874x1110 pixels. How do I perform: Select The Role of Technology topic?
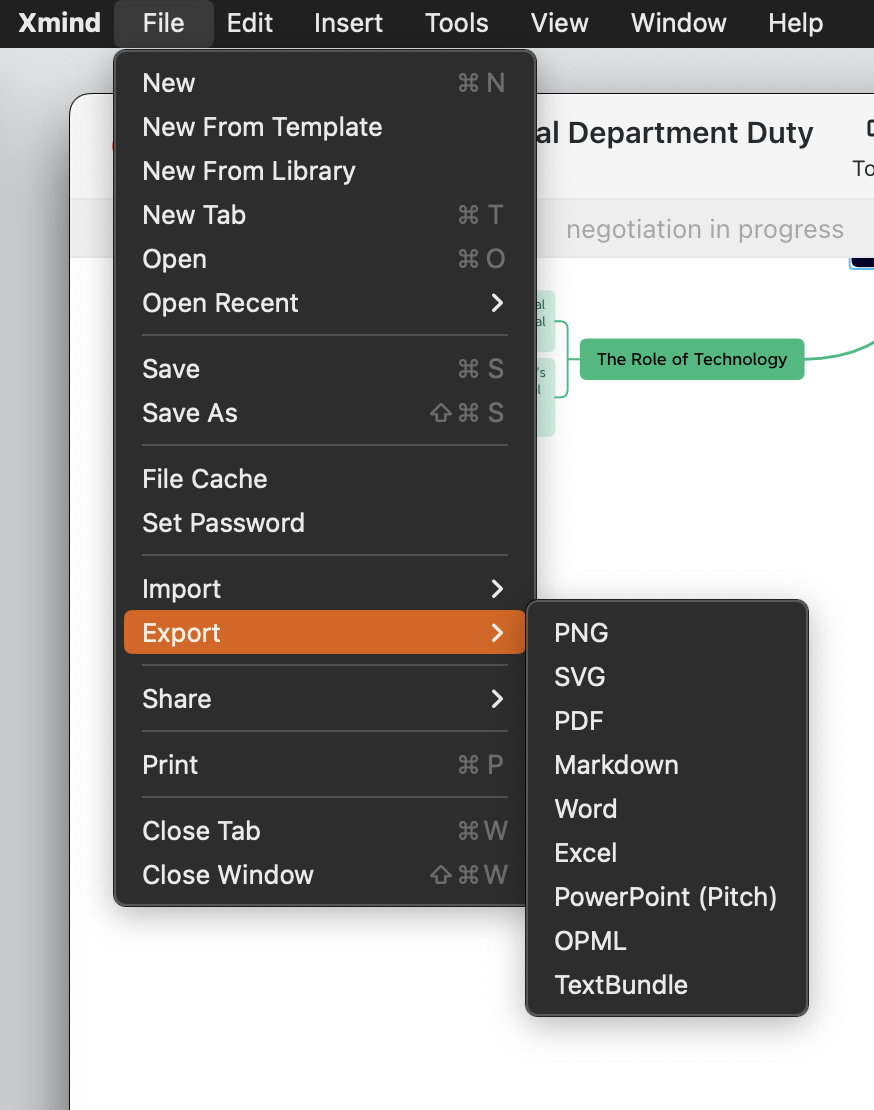point(691,359)
